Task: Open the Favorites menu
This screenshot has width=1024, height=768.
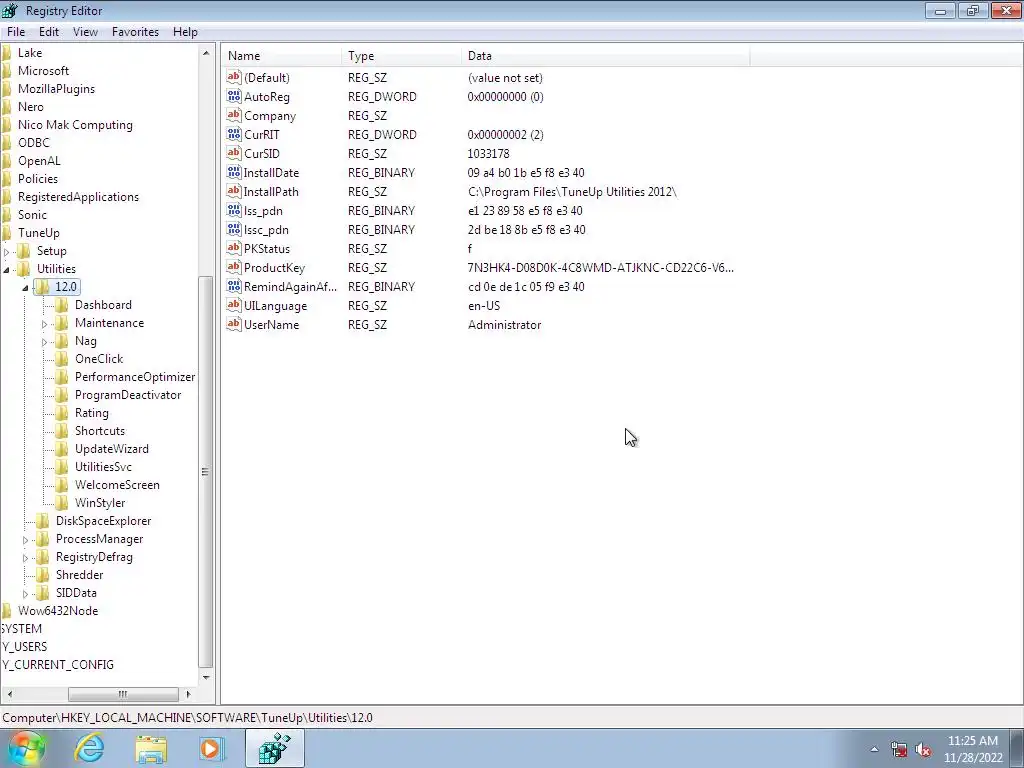Action: (135, 31)
